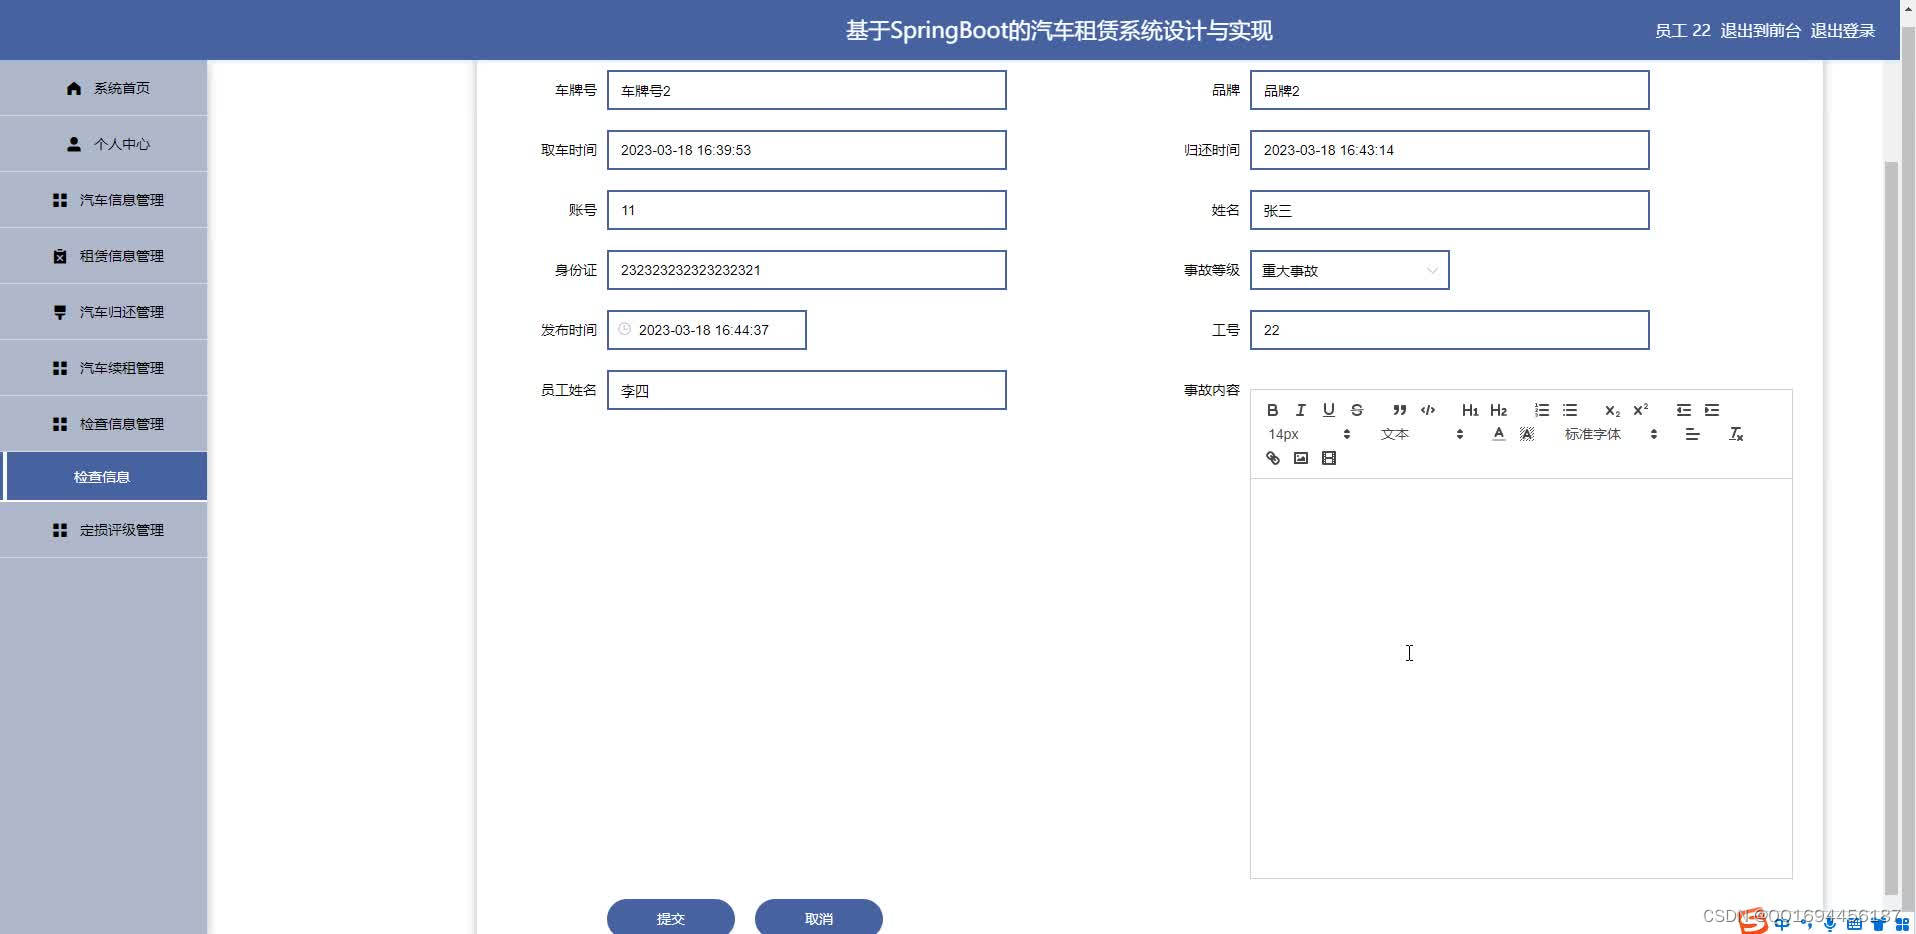Clear text formatting in the editor
1916x934 pixels.
[x=1736, y=434]
